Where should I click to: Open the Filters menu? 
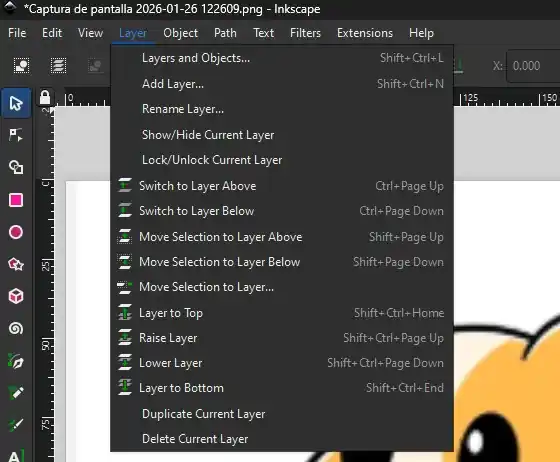(x=305, y=33)
